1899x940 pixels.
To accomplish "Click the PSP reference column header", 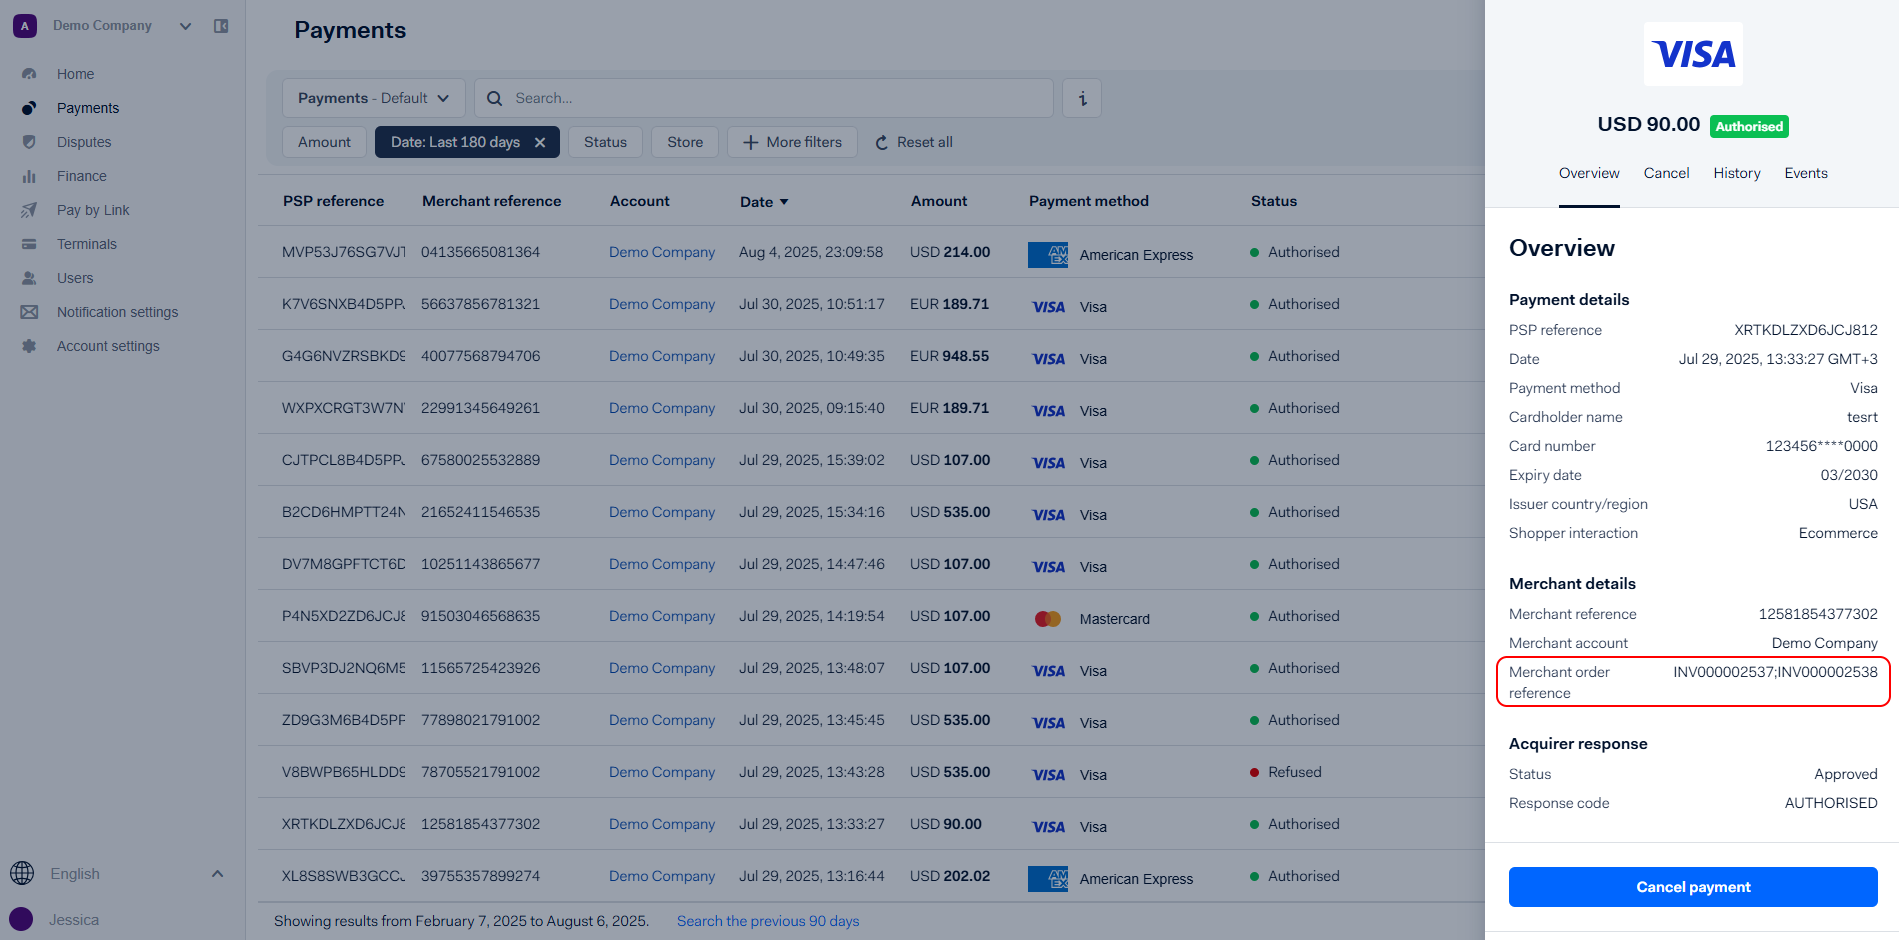I will click(333, 201).
